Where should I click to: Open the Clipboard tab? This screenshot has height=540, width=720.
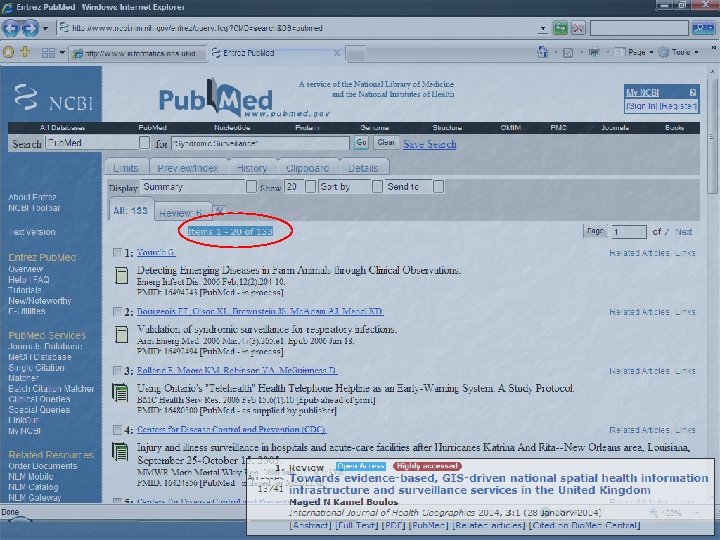307,168
